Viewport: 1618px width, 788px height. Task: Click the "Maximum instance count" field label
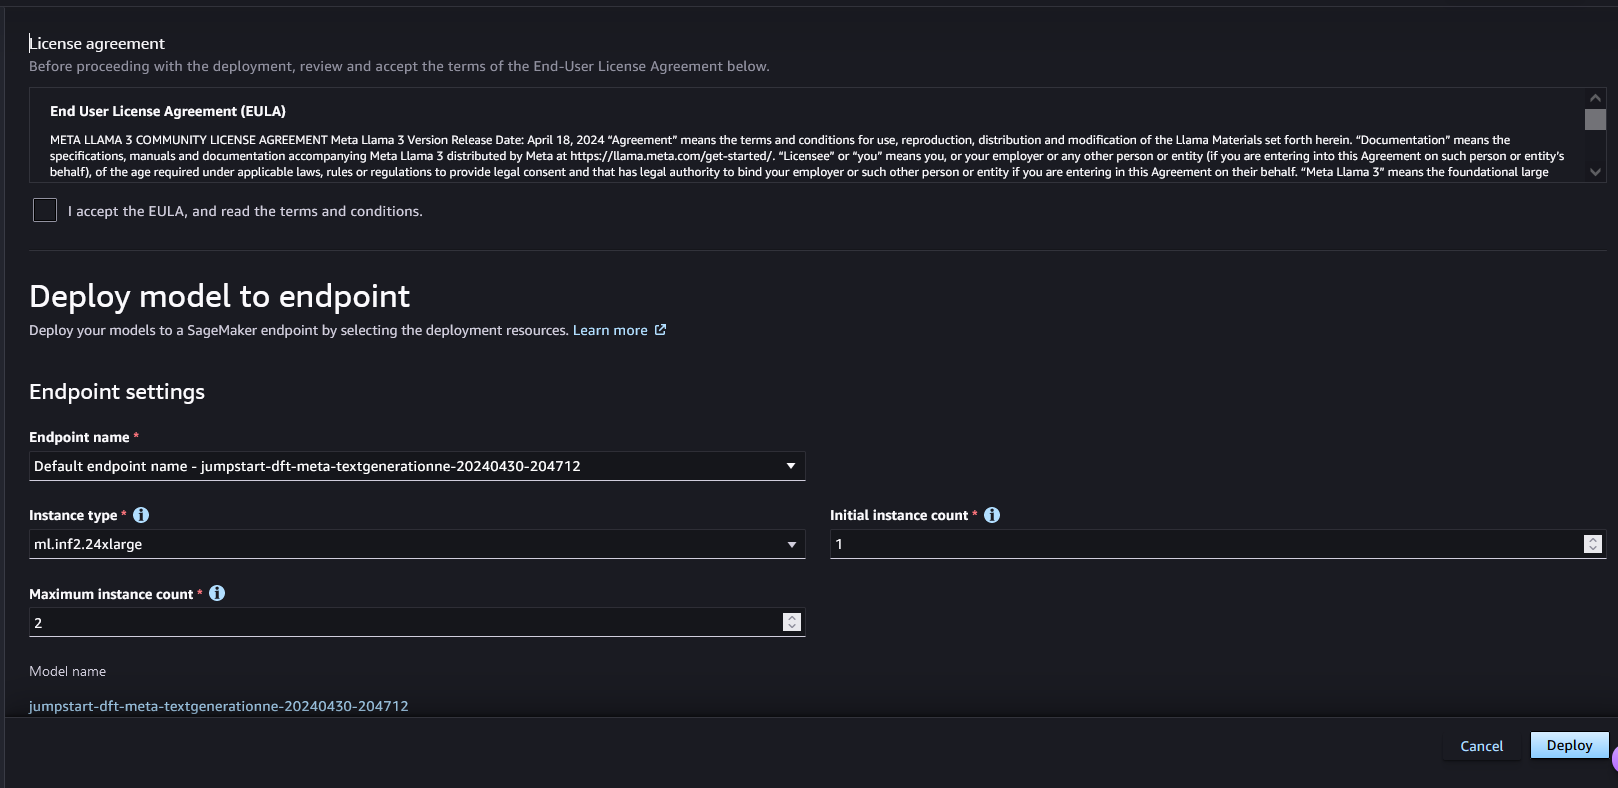(x=111, y=594)
